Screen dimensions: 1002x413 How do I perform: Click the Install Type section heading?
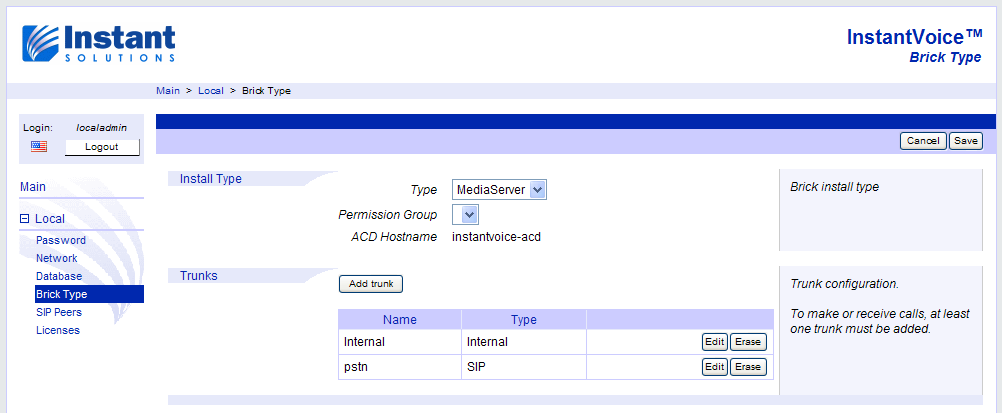(x=211, y=179)
